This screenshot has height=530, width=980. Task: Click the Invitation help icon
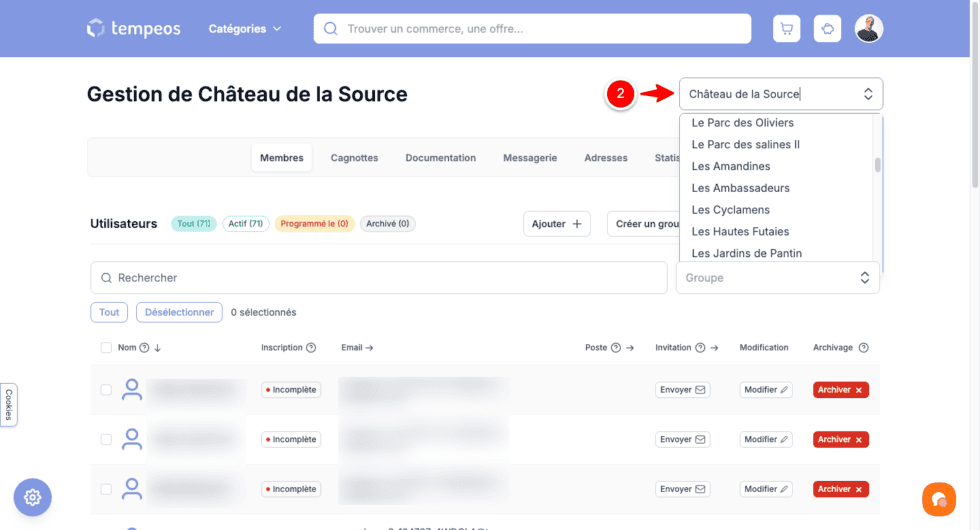point(700,348)
